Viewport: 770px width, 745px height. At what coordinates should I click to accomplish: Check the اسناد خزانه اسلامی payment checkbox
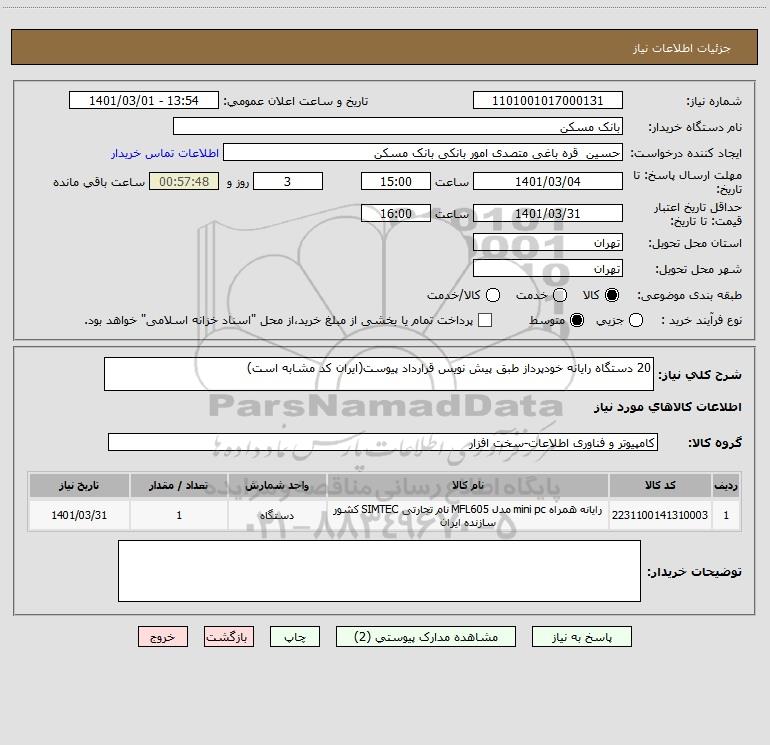485,320
